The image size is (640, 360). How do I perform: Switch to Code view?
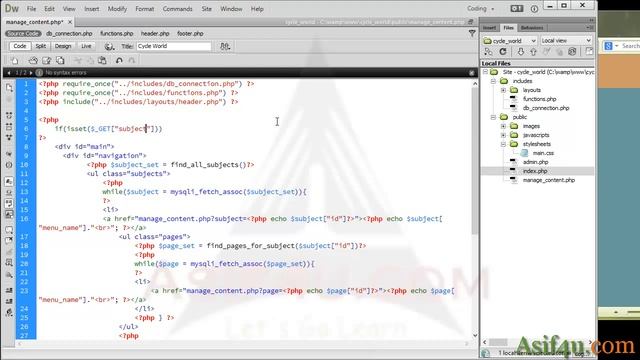coord(20,46)
